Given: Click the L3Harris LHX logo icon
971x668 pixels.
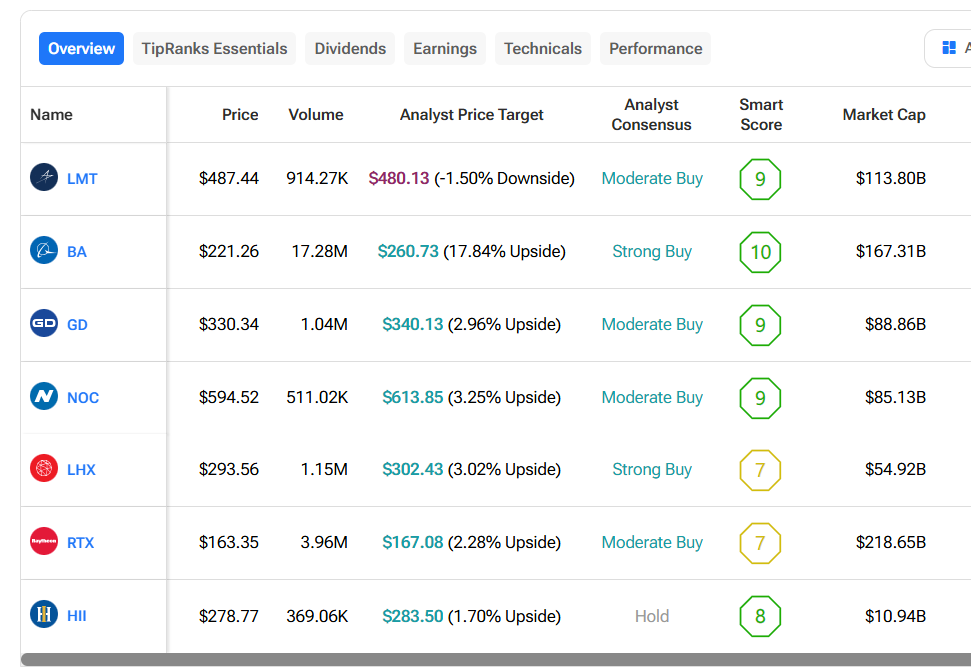Looking at the screenshot, I should pyautogui.click(x=44, y=469).
